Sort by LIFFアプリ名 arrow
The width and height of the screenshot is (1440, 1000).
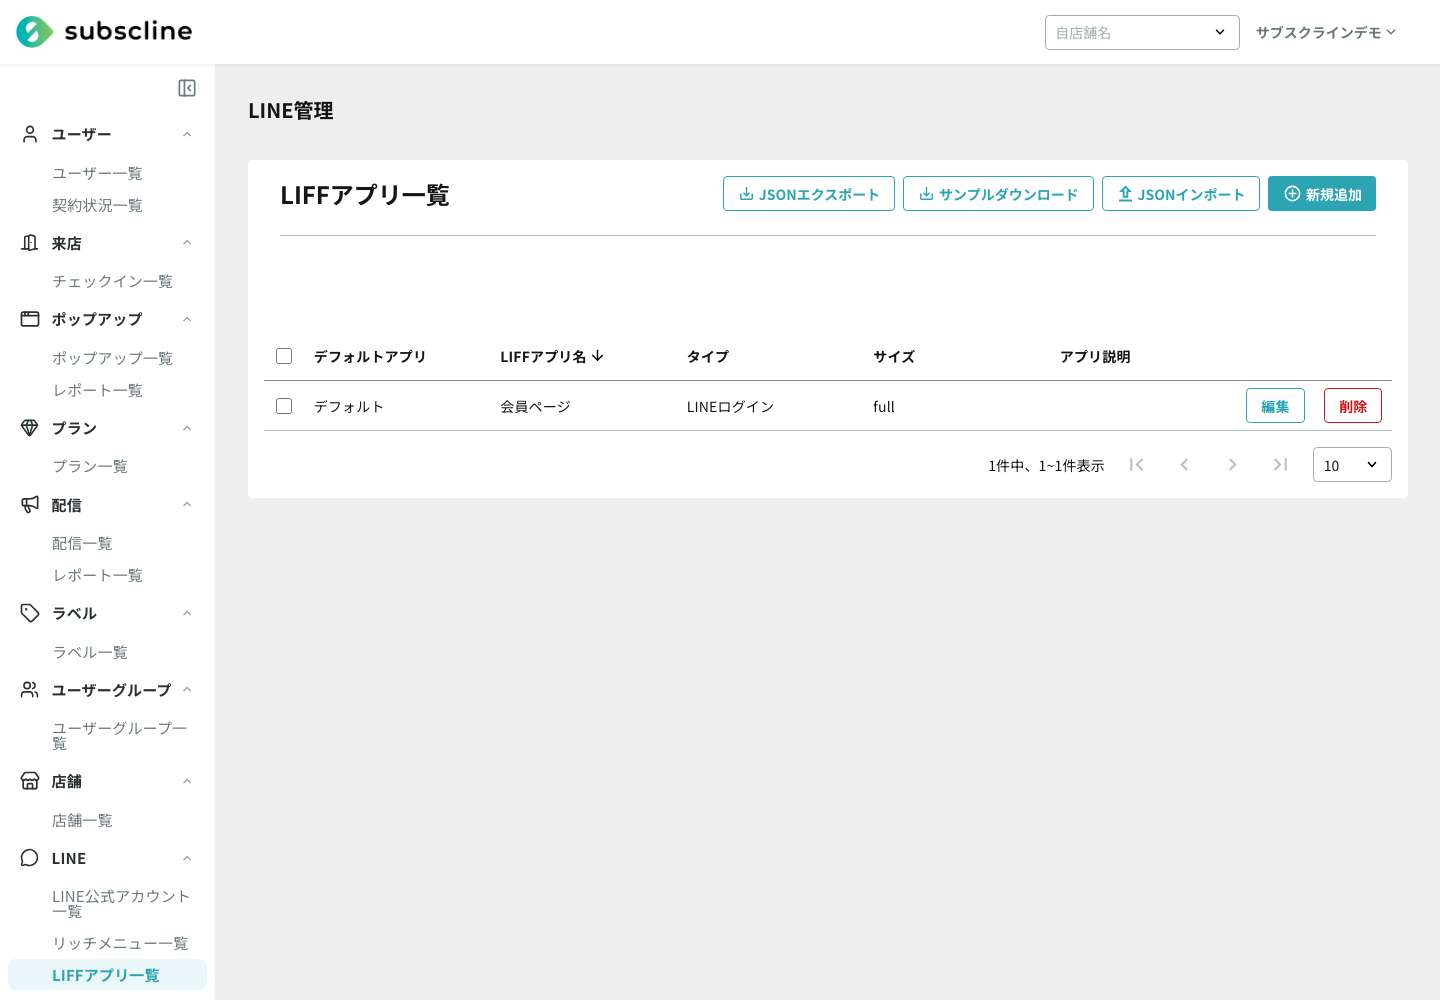click(598, 356)
